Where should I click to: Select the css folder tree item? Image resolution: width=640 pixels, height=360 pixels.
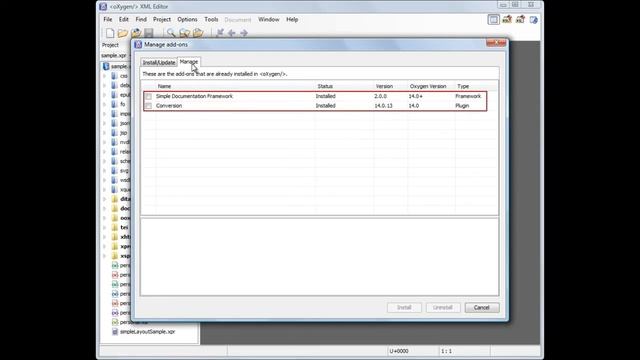point(124,76)
